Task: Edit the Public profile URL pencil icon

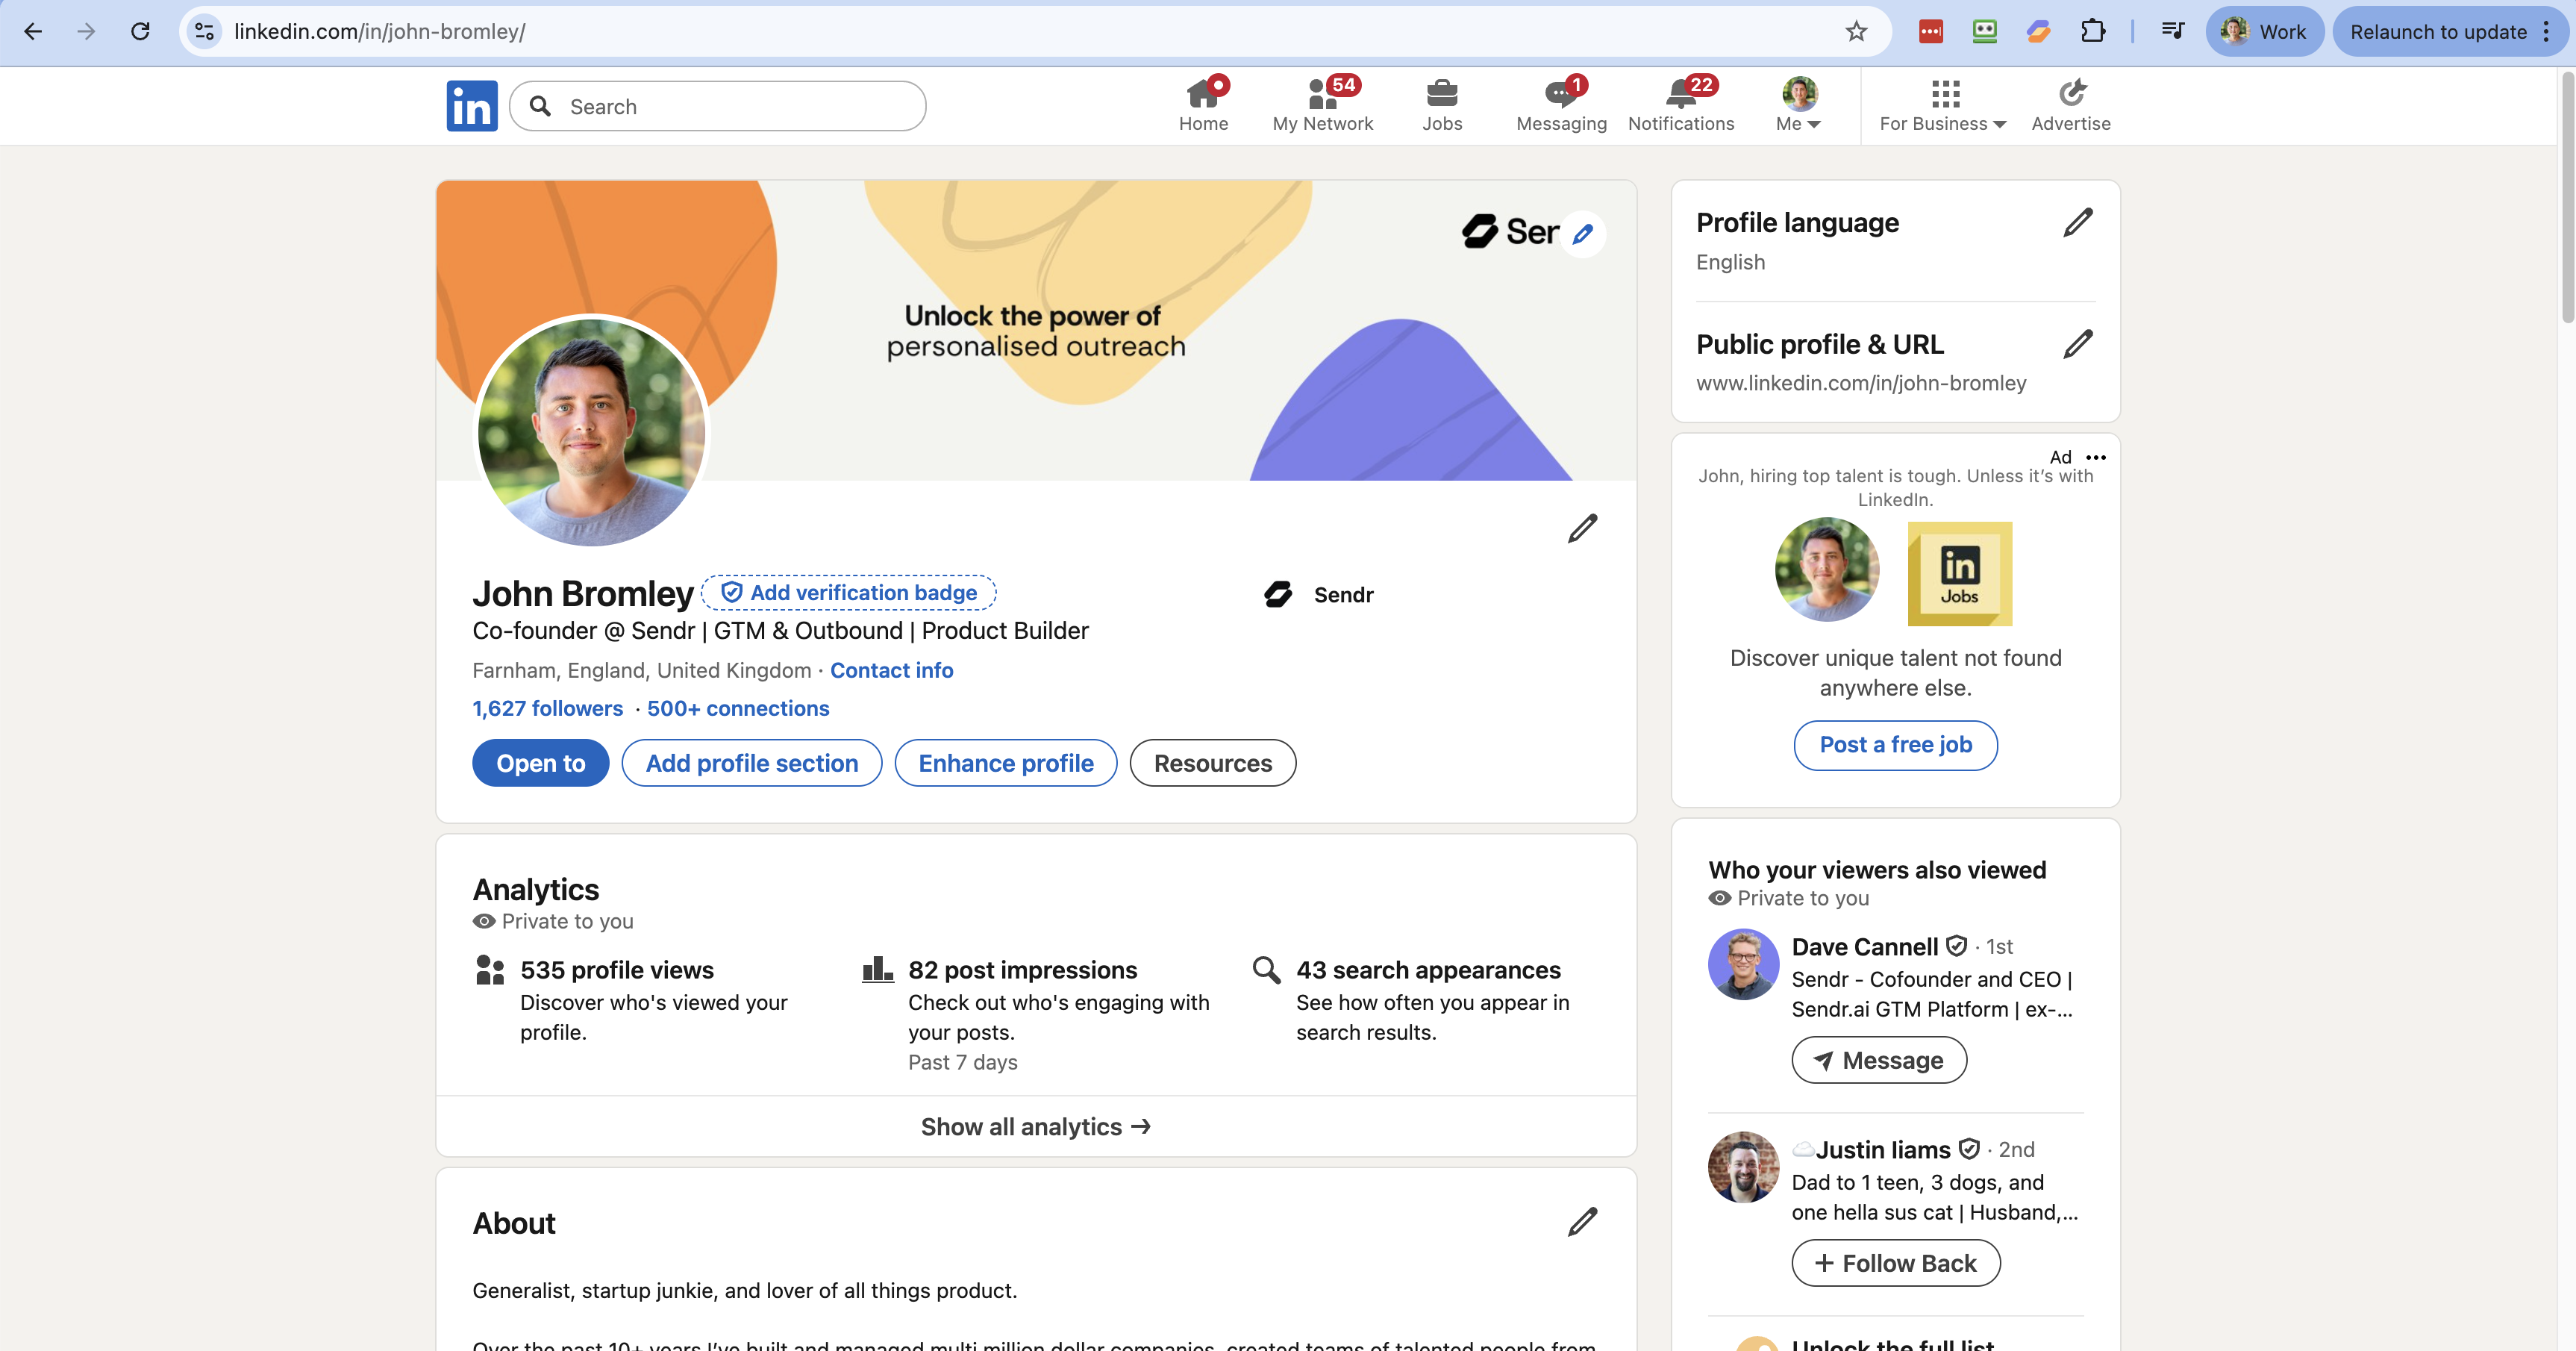Action: (x=2079, y=344)
